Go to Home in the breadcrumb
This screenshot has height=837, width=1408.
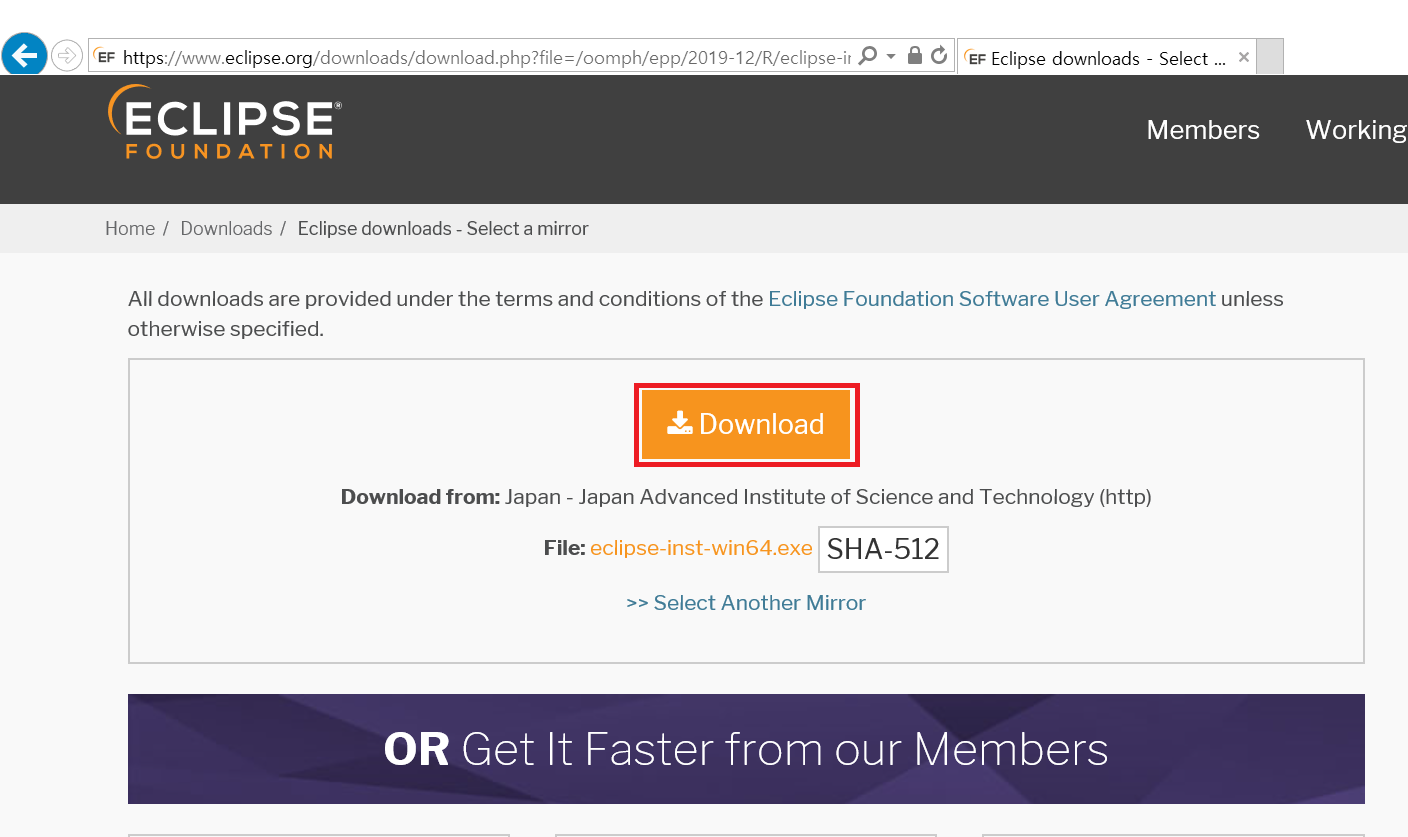tap(130, 228)
